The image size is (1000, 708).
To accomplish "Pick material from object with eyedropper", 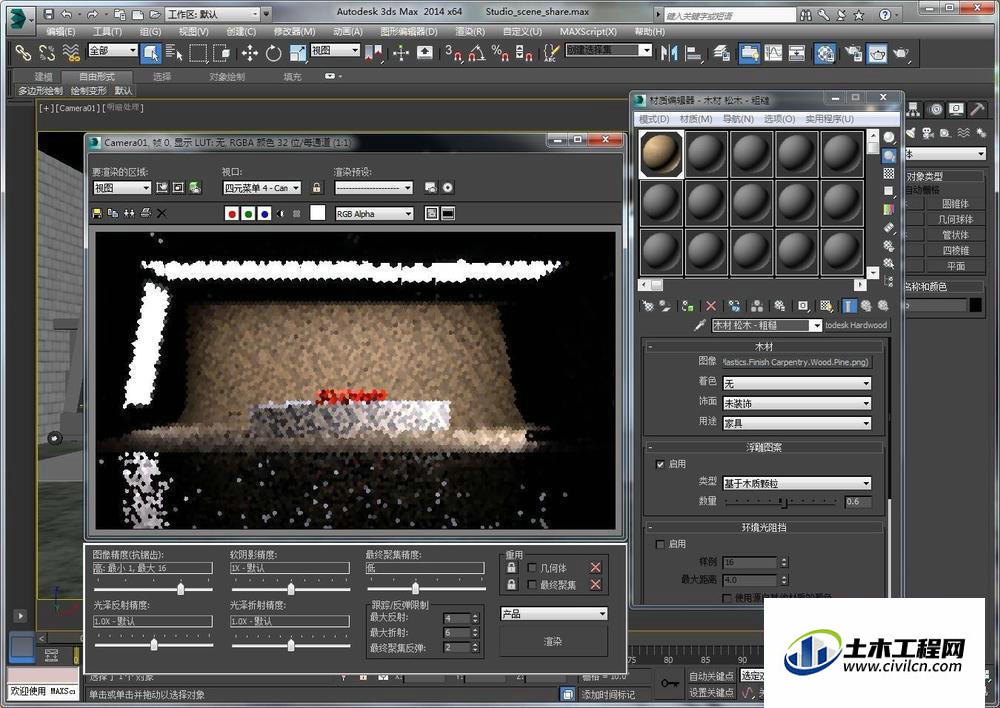I will coord(699,325).
